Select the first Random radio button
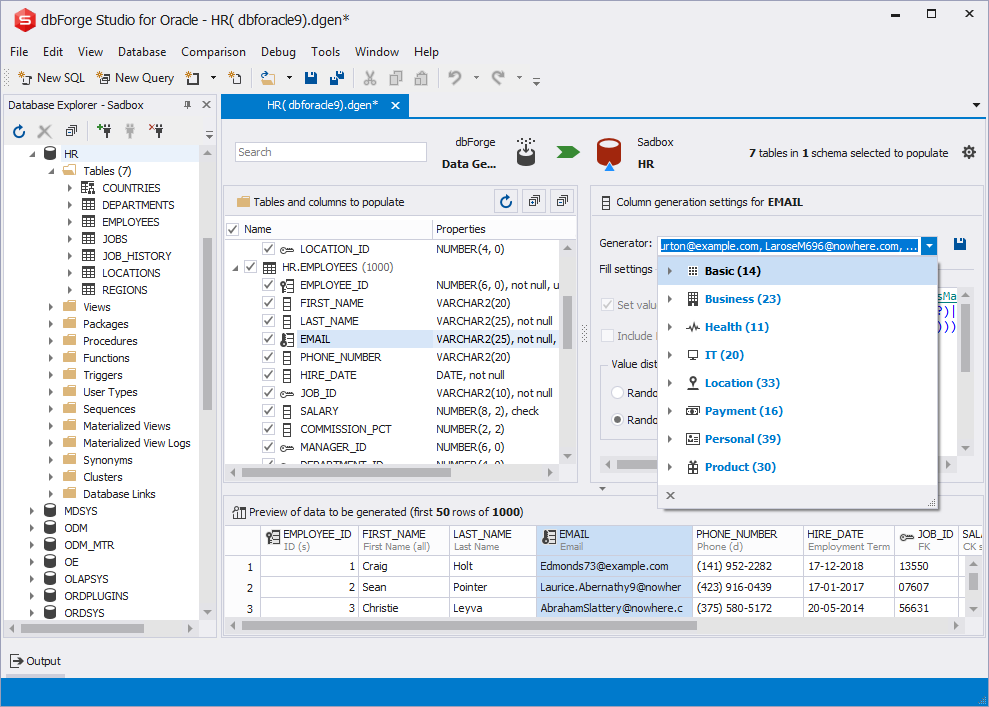Image resolution: width=989 pixels, height=707 pixels. pyautogui.click(x=617, y=392)
